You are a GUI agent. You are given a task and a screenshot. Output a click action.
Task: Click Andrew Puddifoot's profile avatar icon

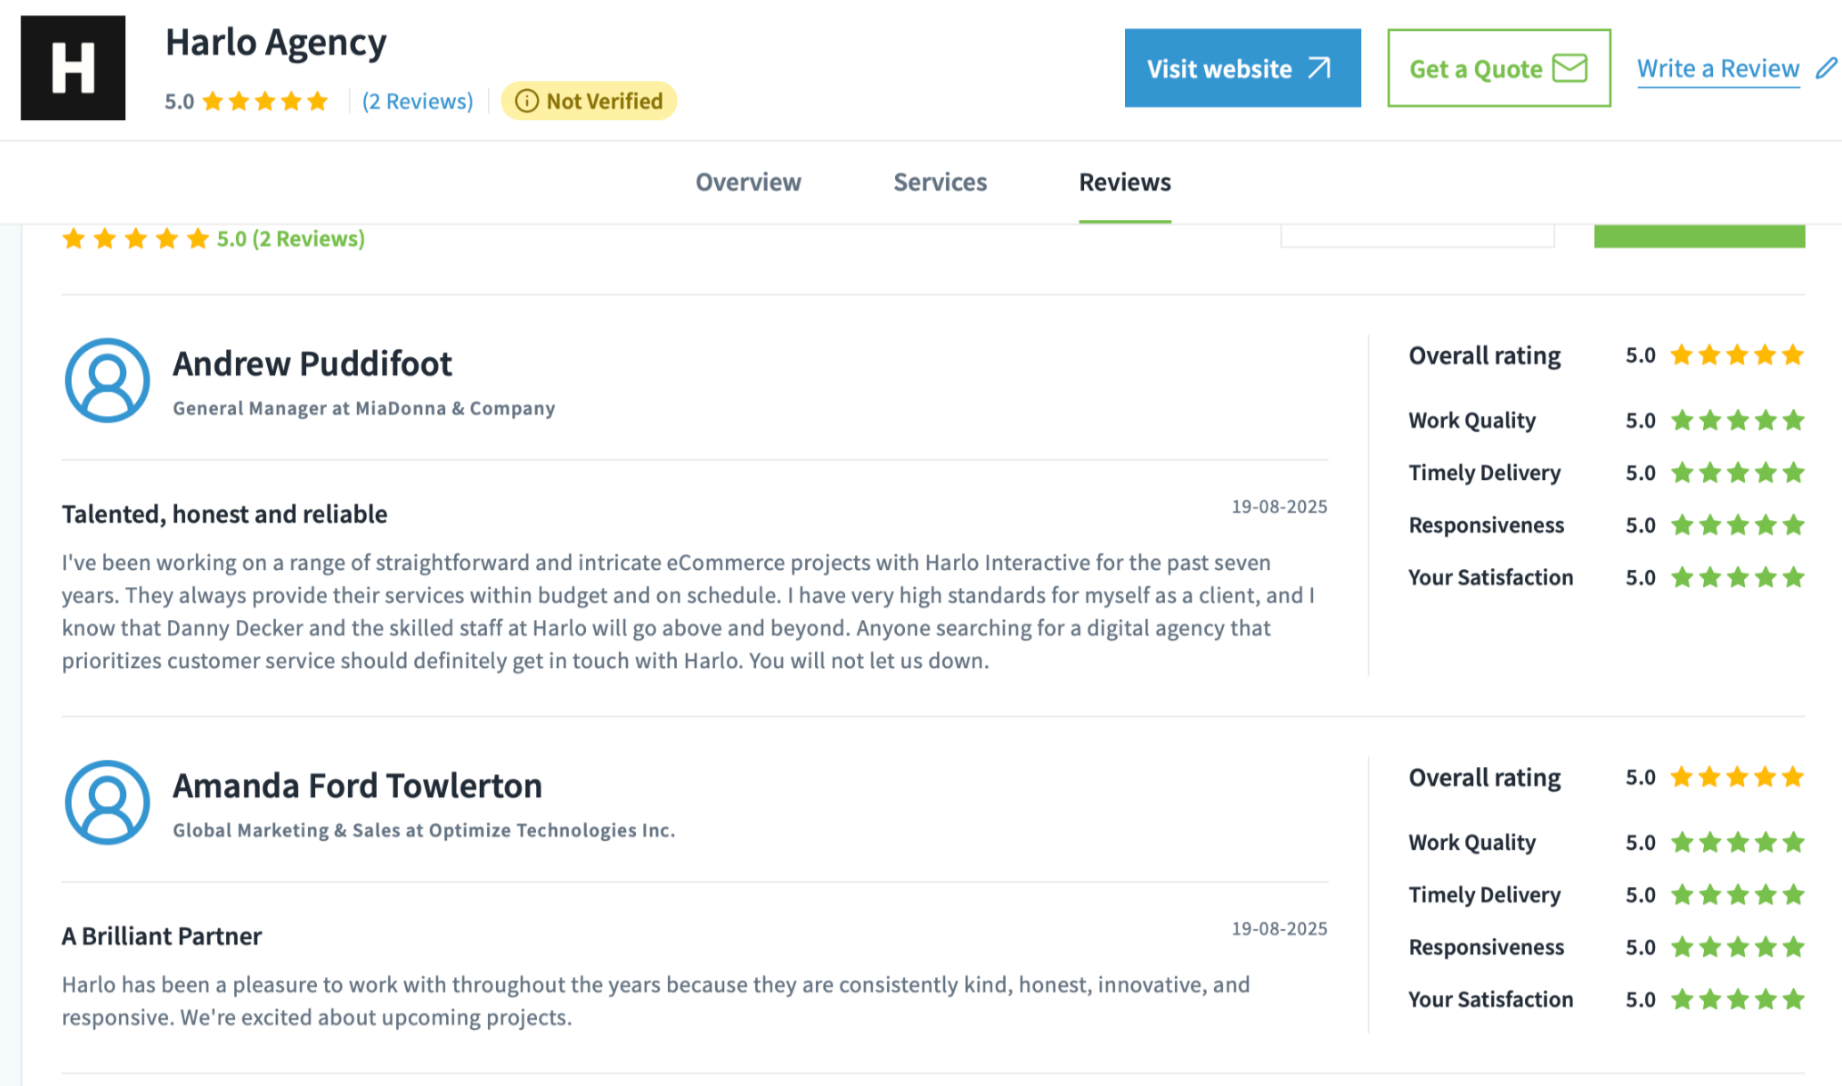pyautogui.click(x=107, y=380)
